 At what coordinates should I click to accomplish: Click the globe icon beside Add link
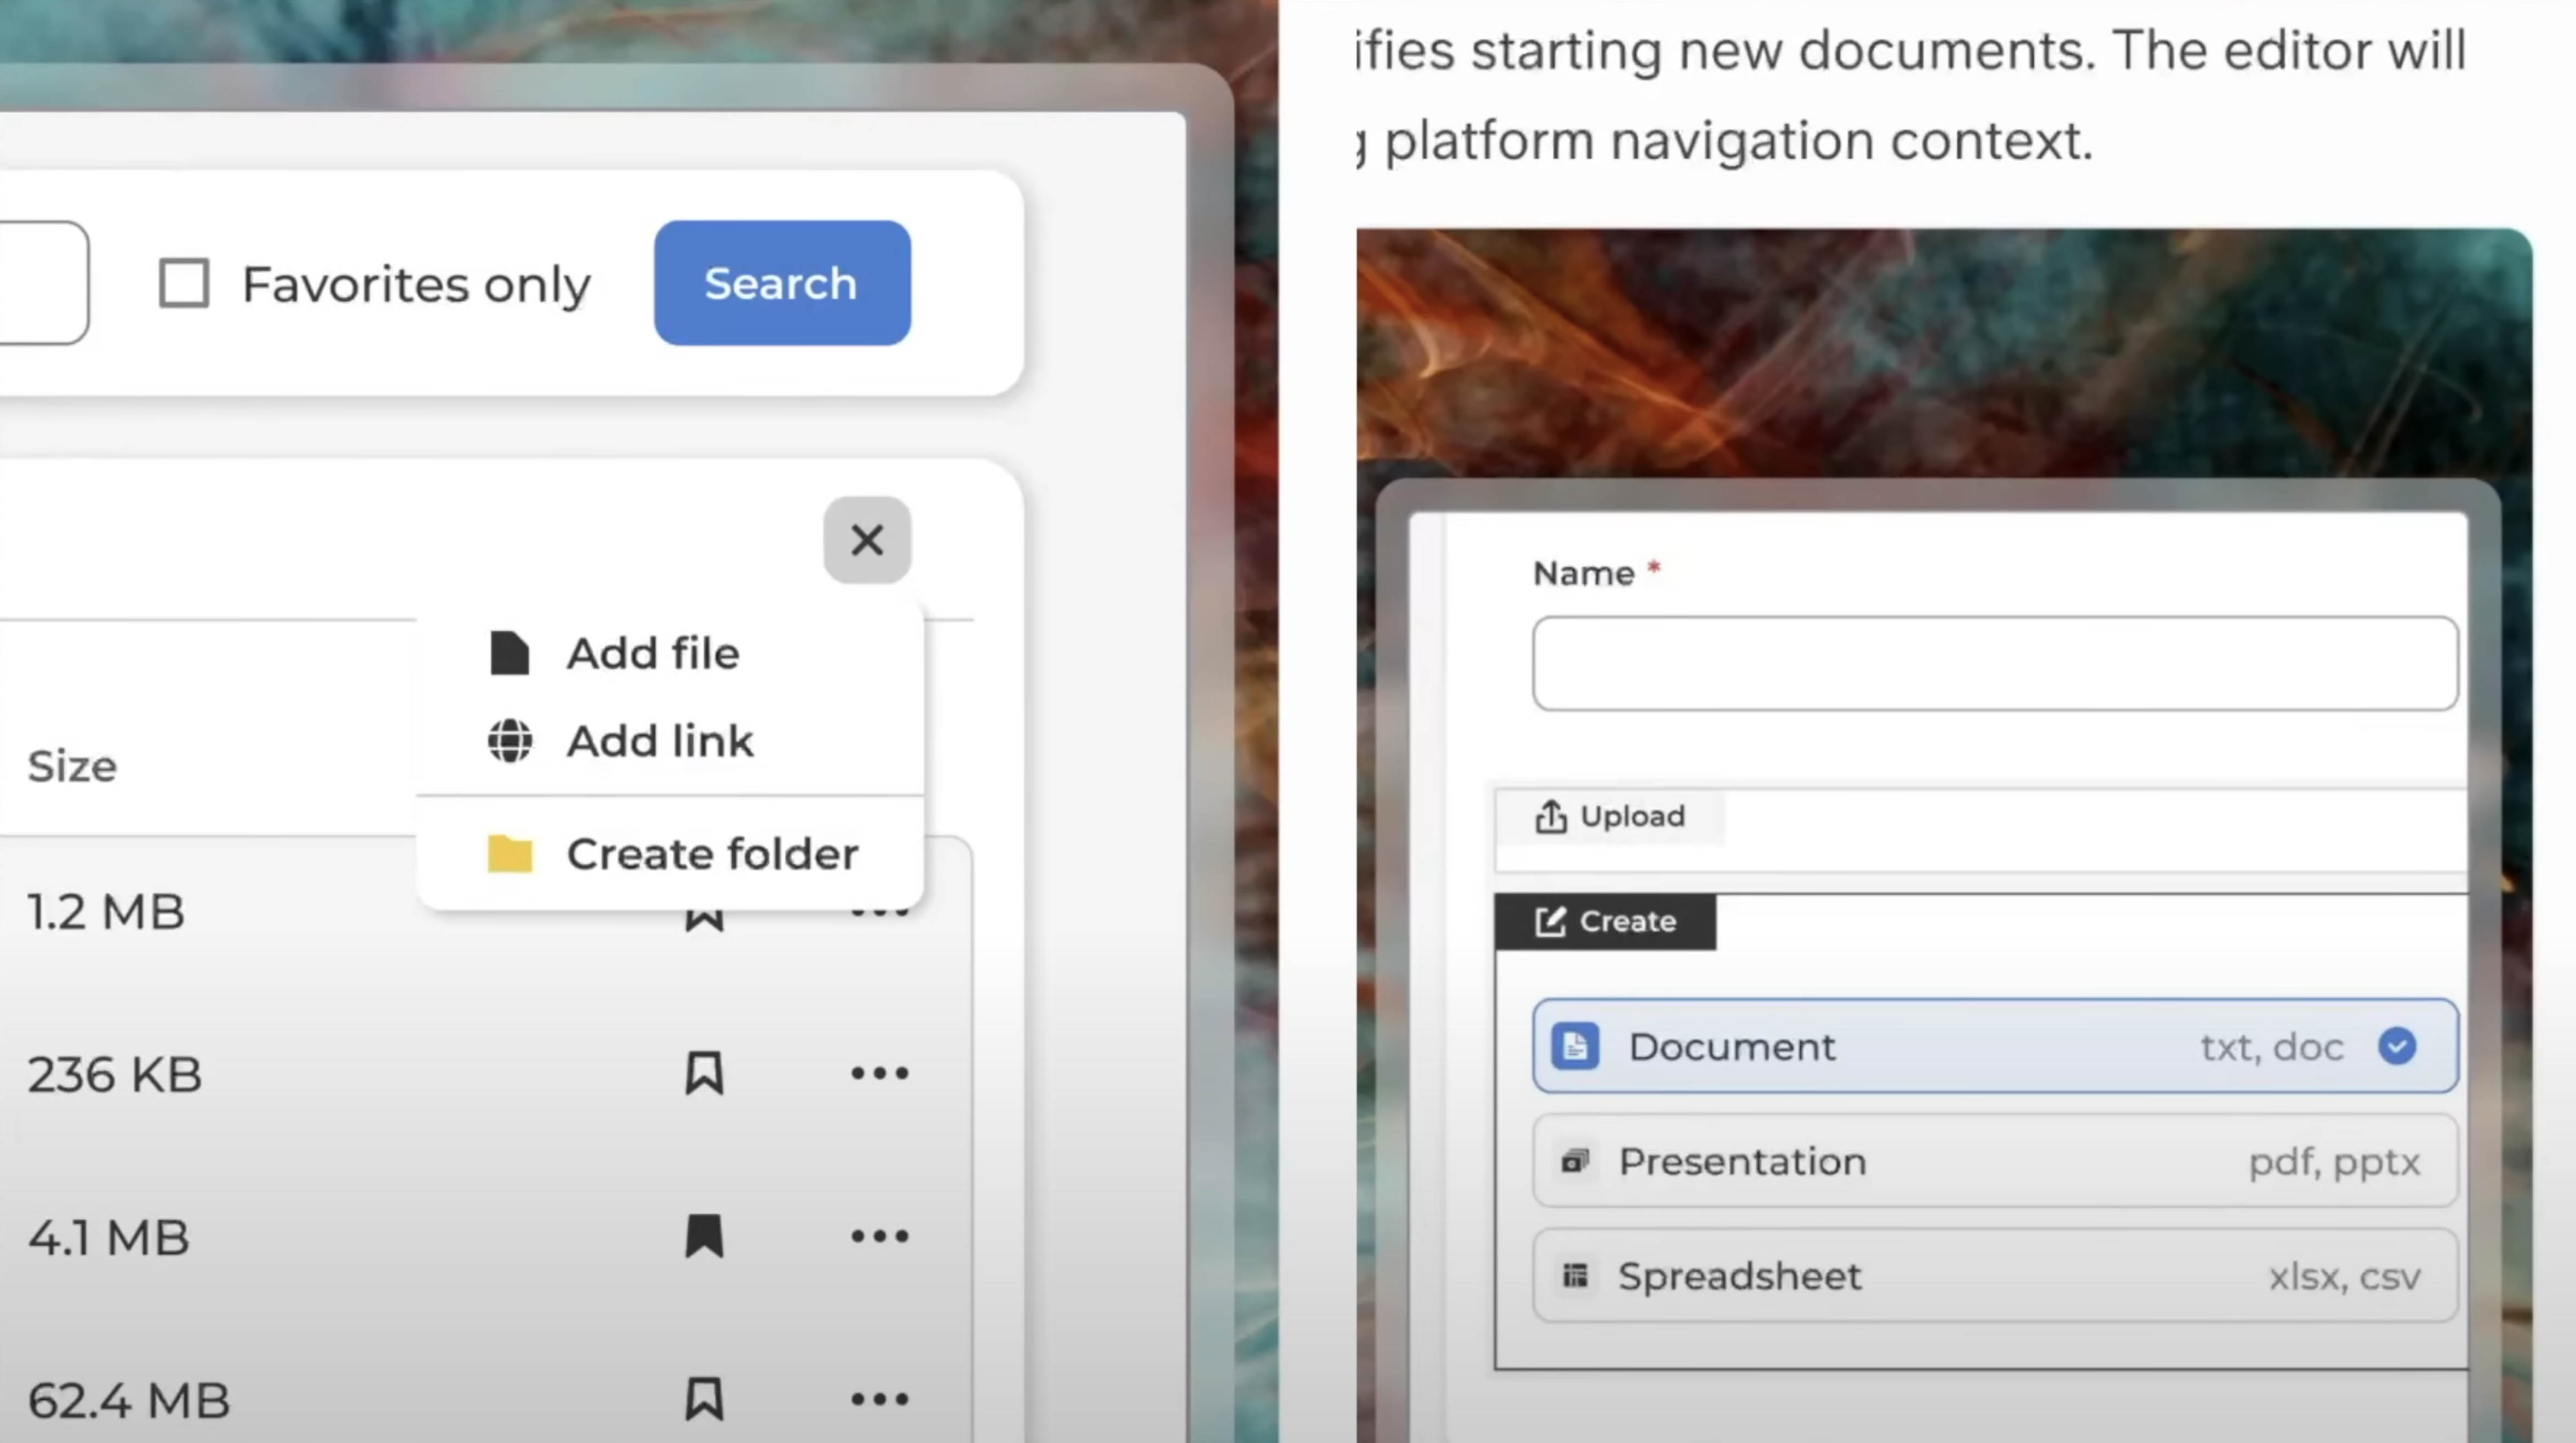510,741
